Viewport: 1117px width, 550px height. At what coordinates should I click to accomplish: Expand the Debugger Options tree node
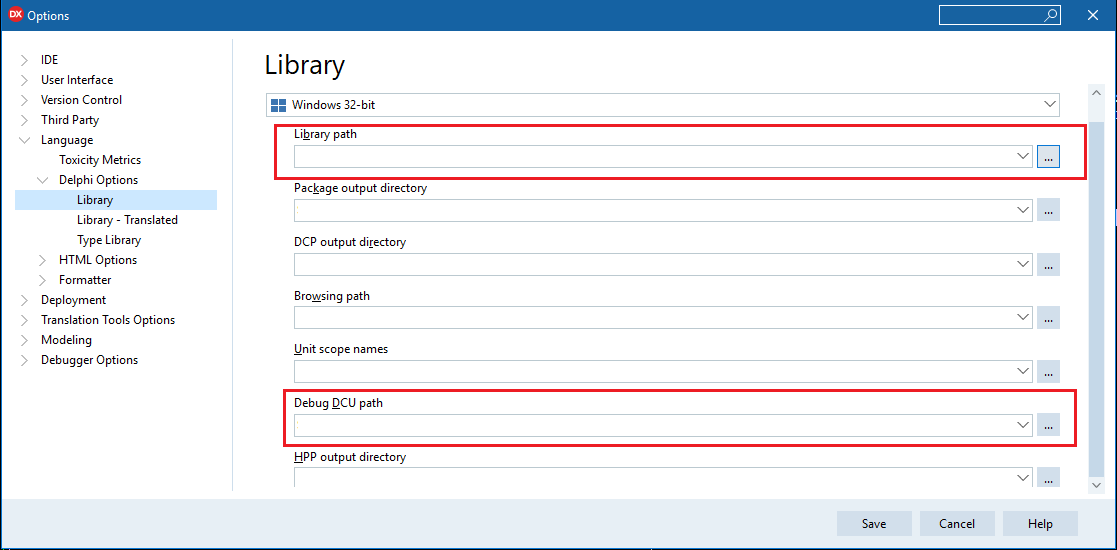25,360
